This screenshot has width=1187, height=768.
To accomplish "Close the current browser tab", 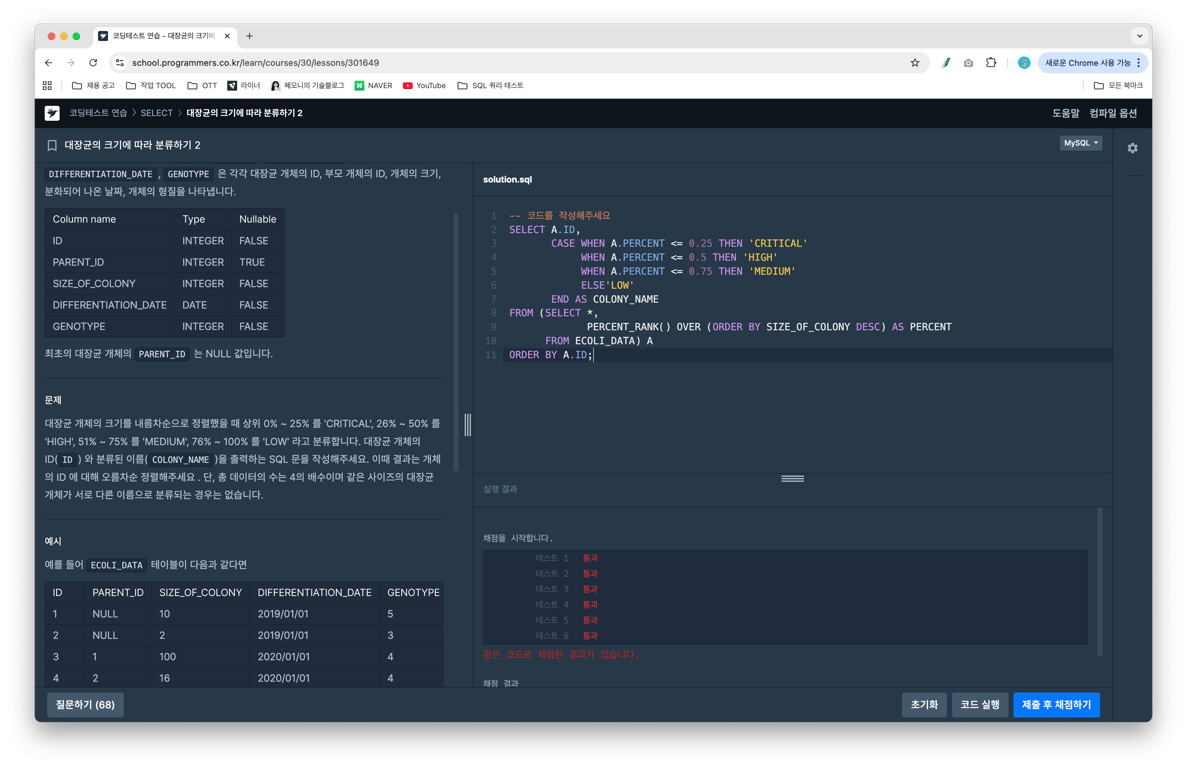I will (x=227, y=36).
